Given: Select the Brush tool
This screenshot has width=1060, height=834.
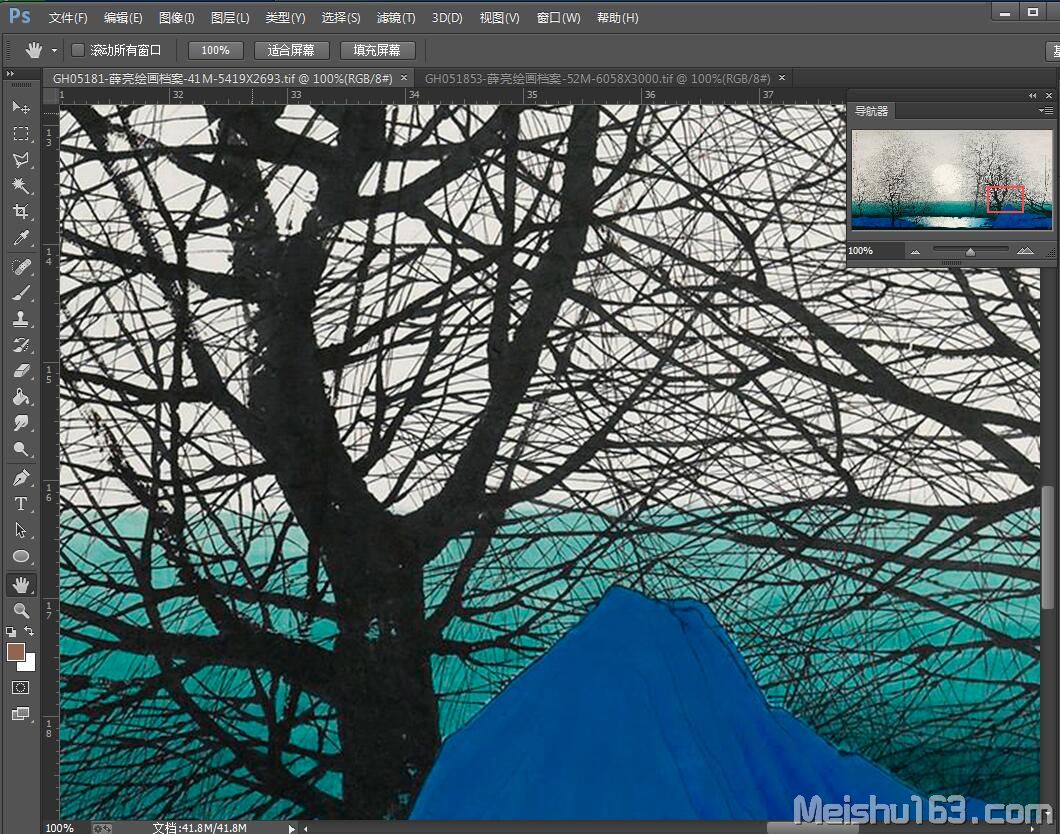Looking at the screenshot, I should 21,293.
